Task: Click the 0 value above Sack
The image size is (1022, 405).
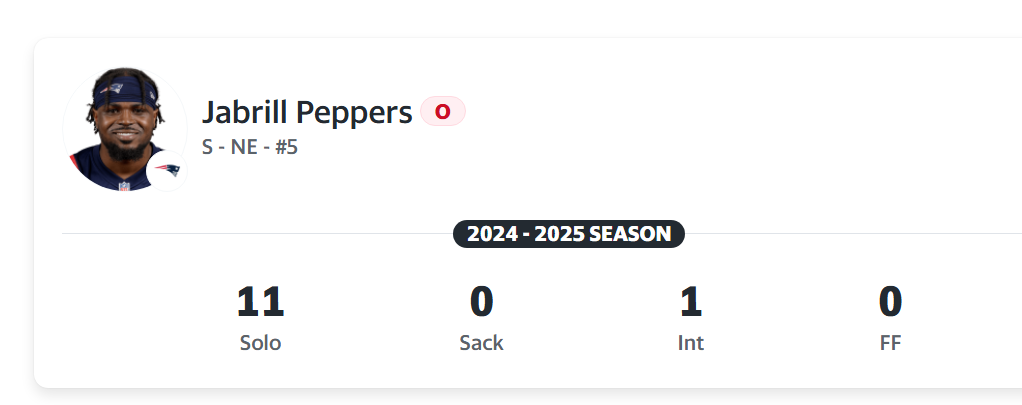Action: coord(481,302)
